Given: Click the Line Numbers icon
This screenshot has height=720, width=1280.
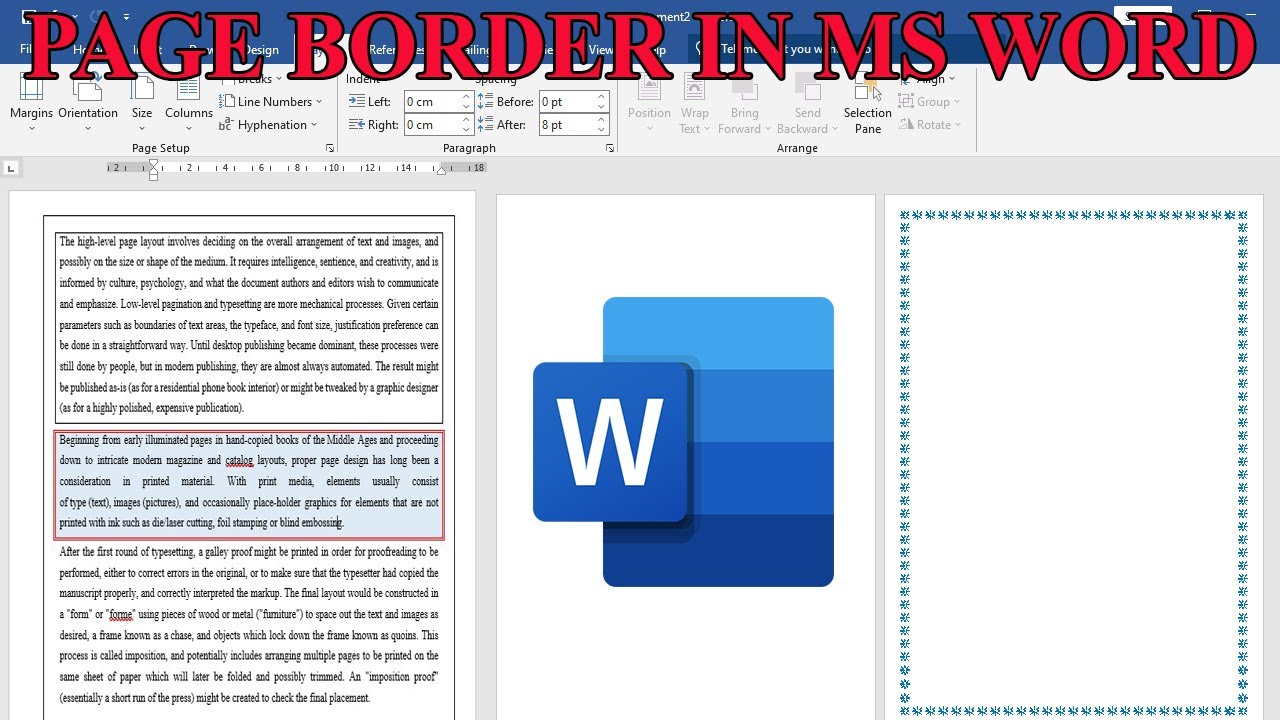Looking at the screenshot, I should point(227,101).
